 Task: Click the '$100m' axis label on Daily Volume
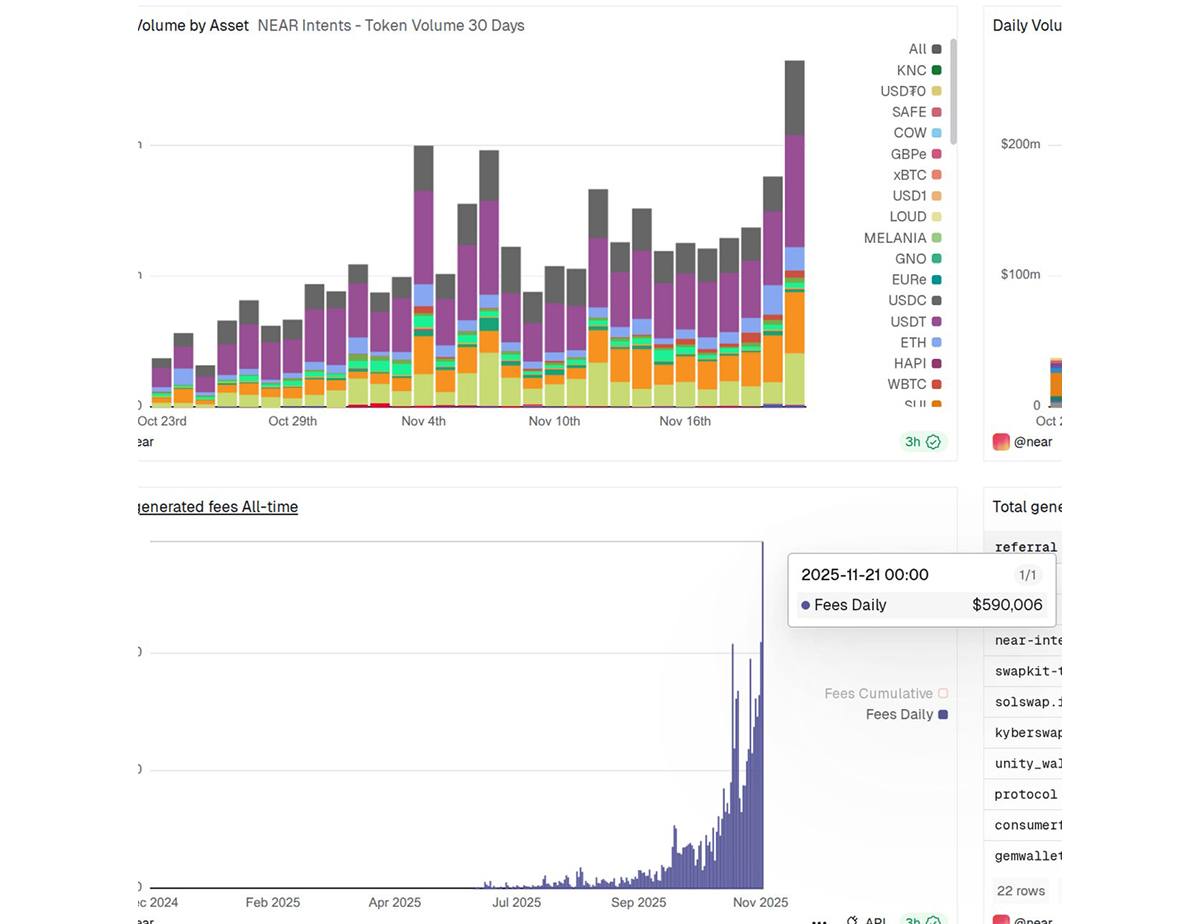[1020, 274]
